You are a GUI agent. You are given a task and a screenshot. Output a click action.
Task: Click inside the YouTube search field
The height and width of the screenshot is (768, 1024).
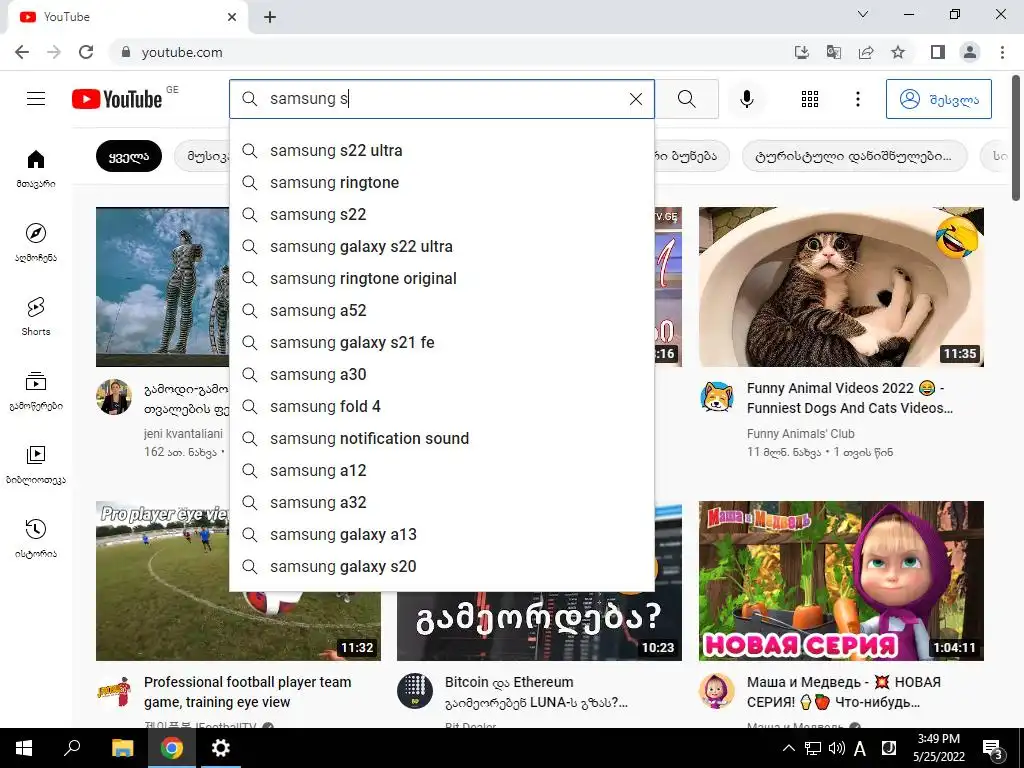point(444,99)
